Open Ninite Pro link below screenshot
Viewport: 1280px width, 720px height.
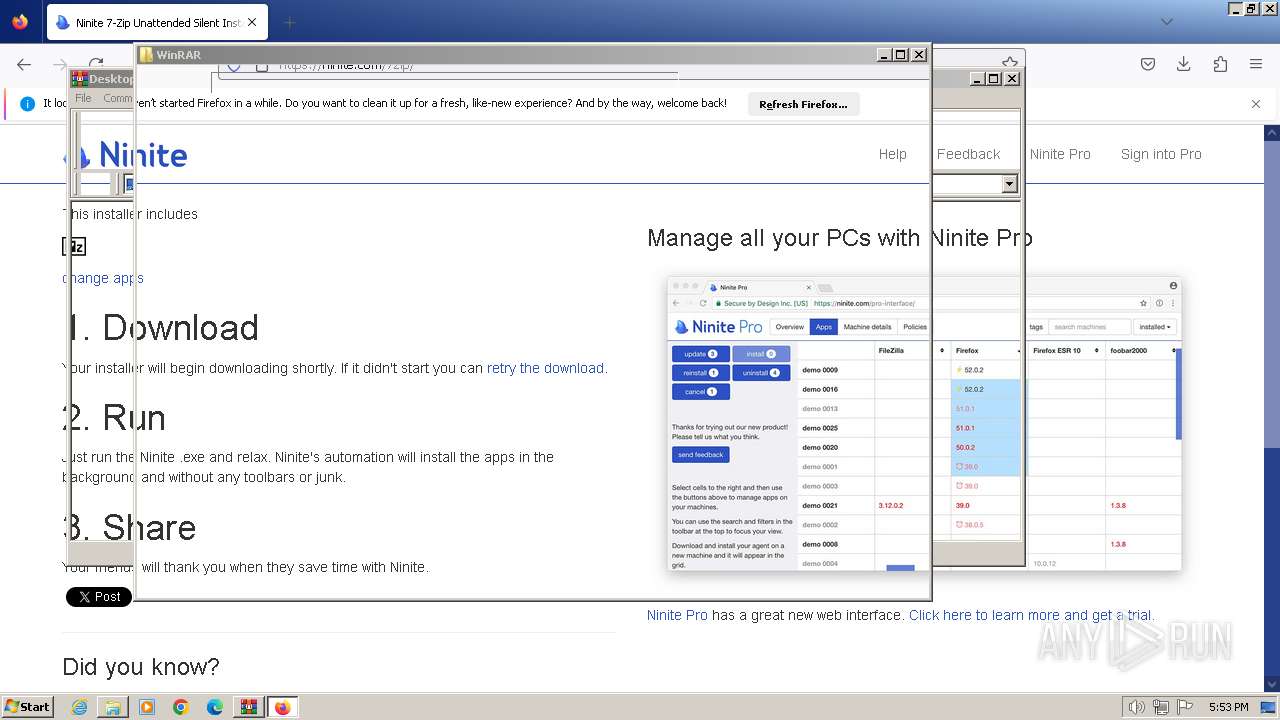pos(677,615)
